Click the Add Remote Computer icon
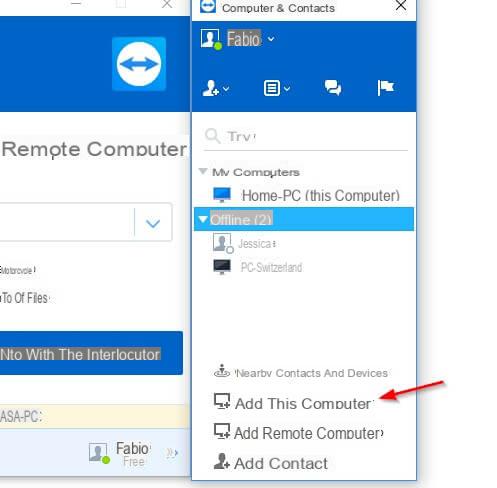 pos(222,431)
